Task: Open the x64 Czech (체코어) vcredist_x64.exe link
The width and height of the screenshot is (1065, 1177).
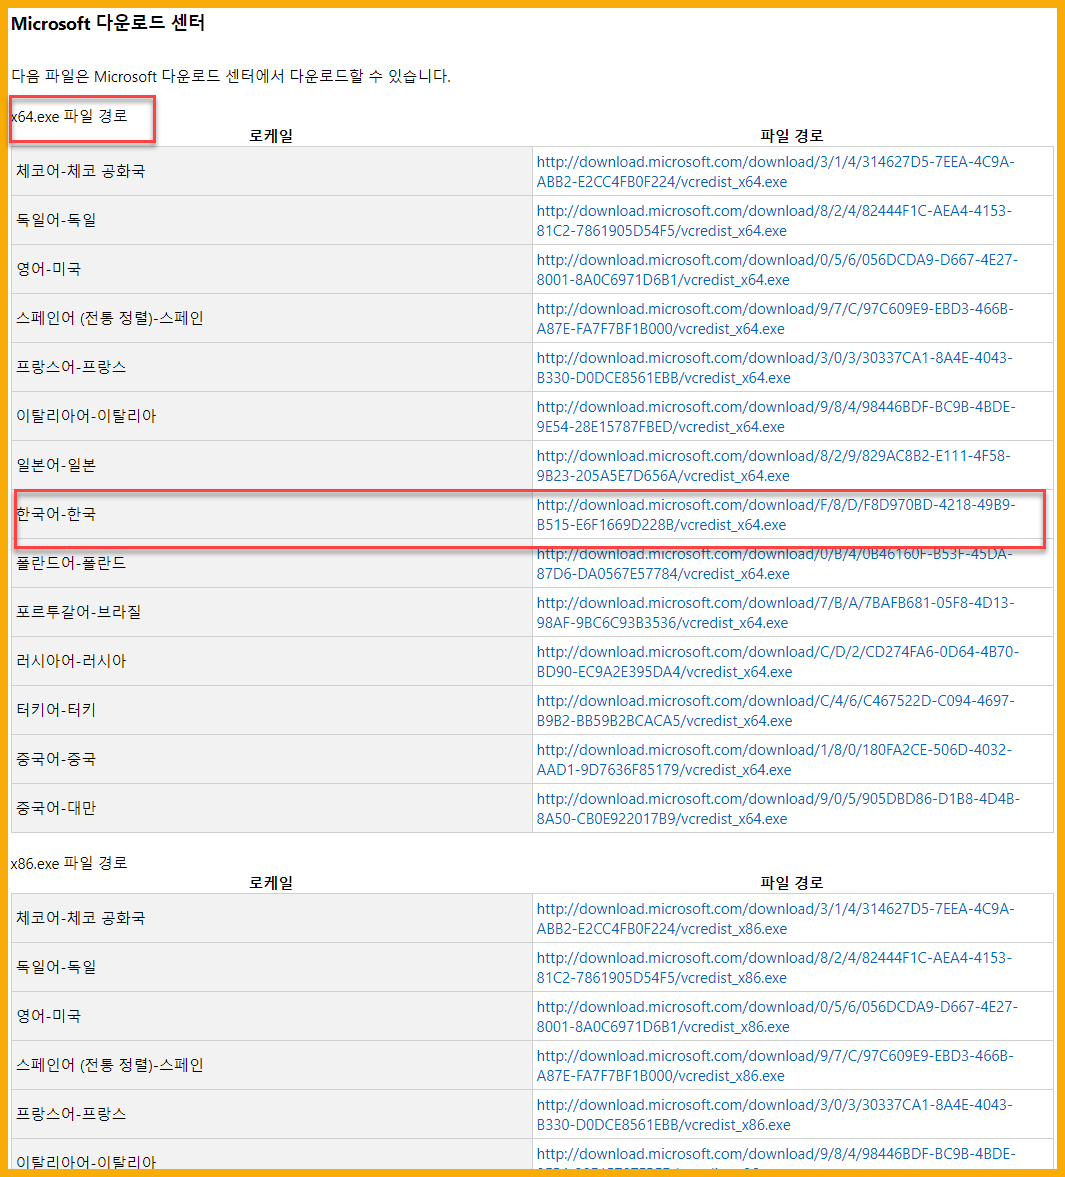Action: 775,172
